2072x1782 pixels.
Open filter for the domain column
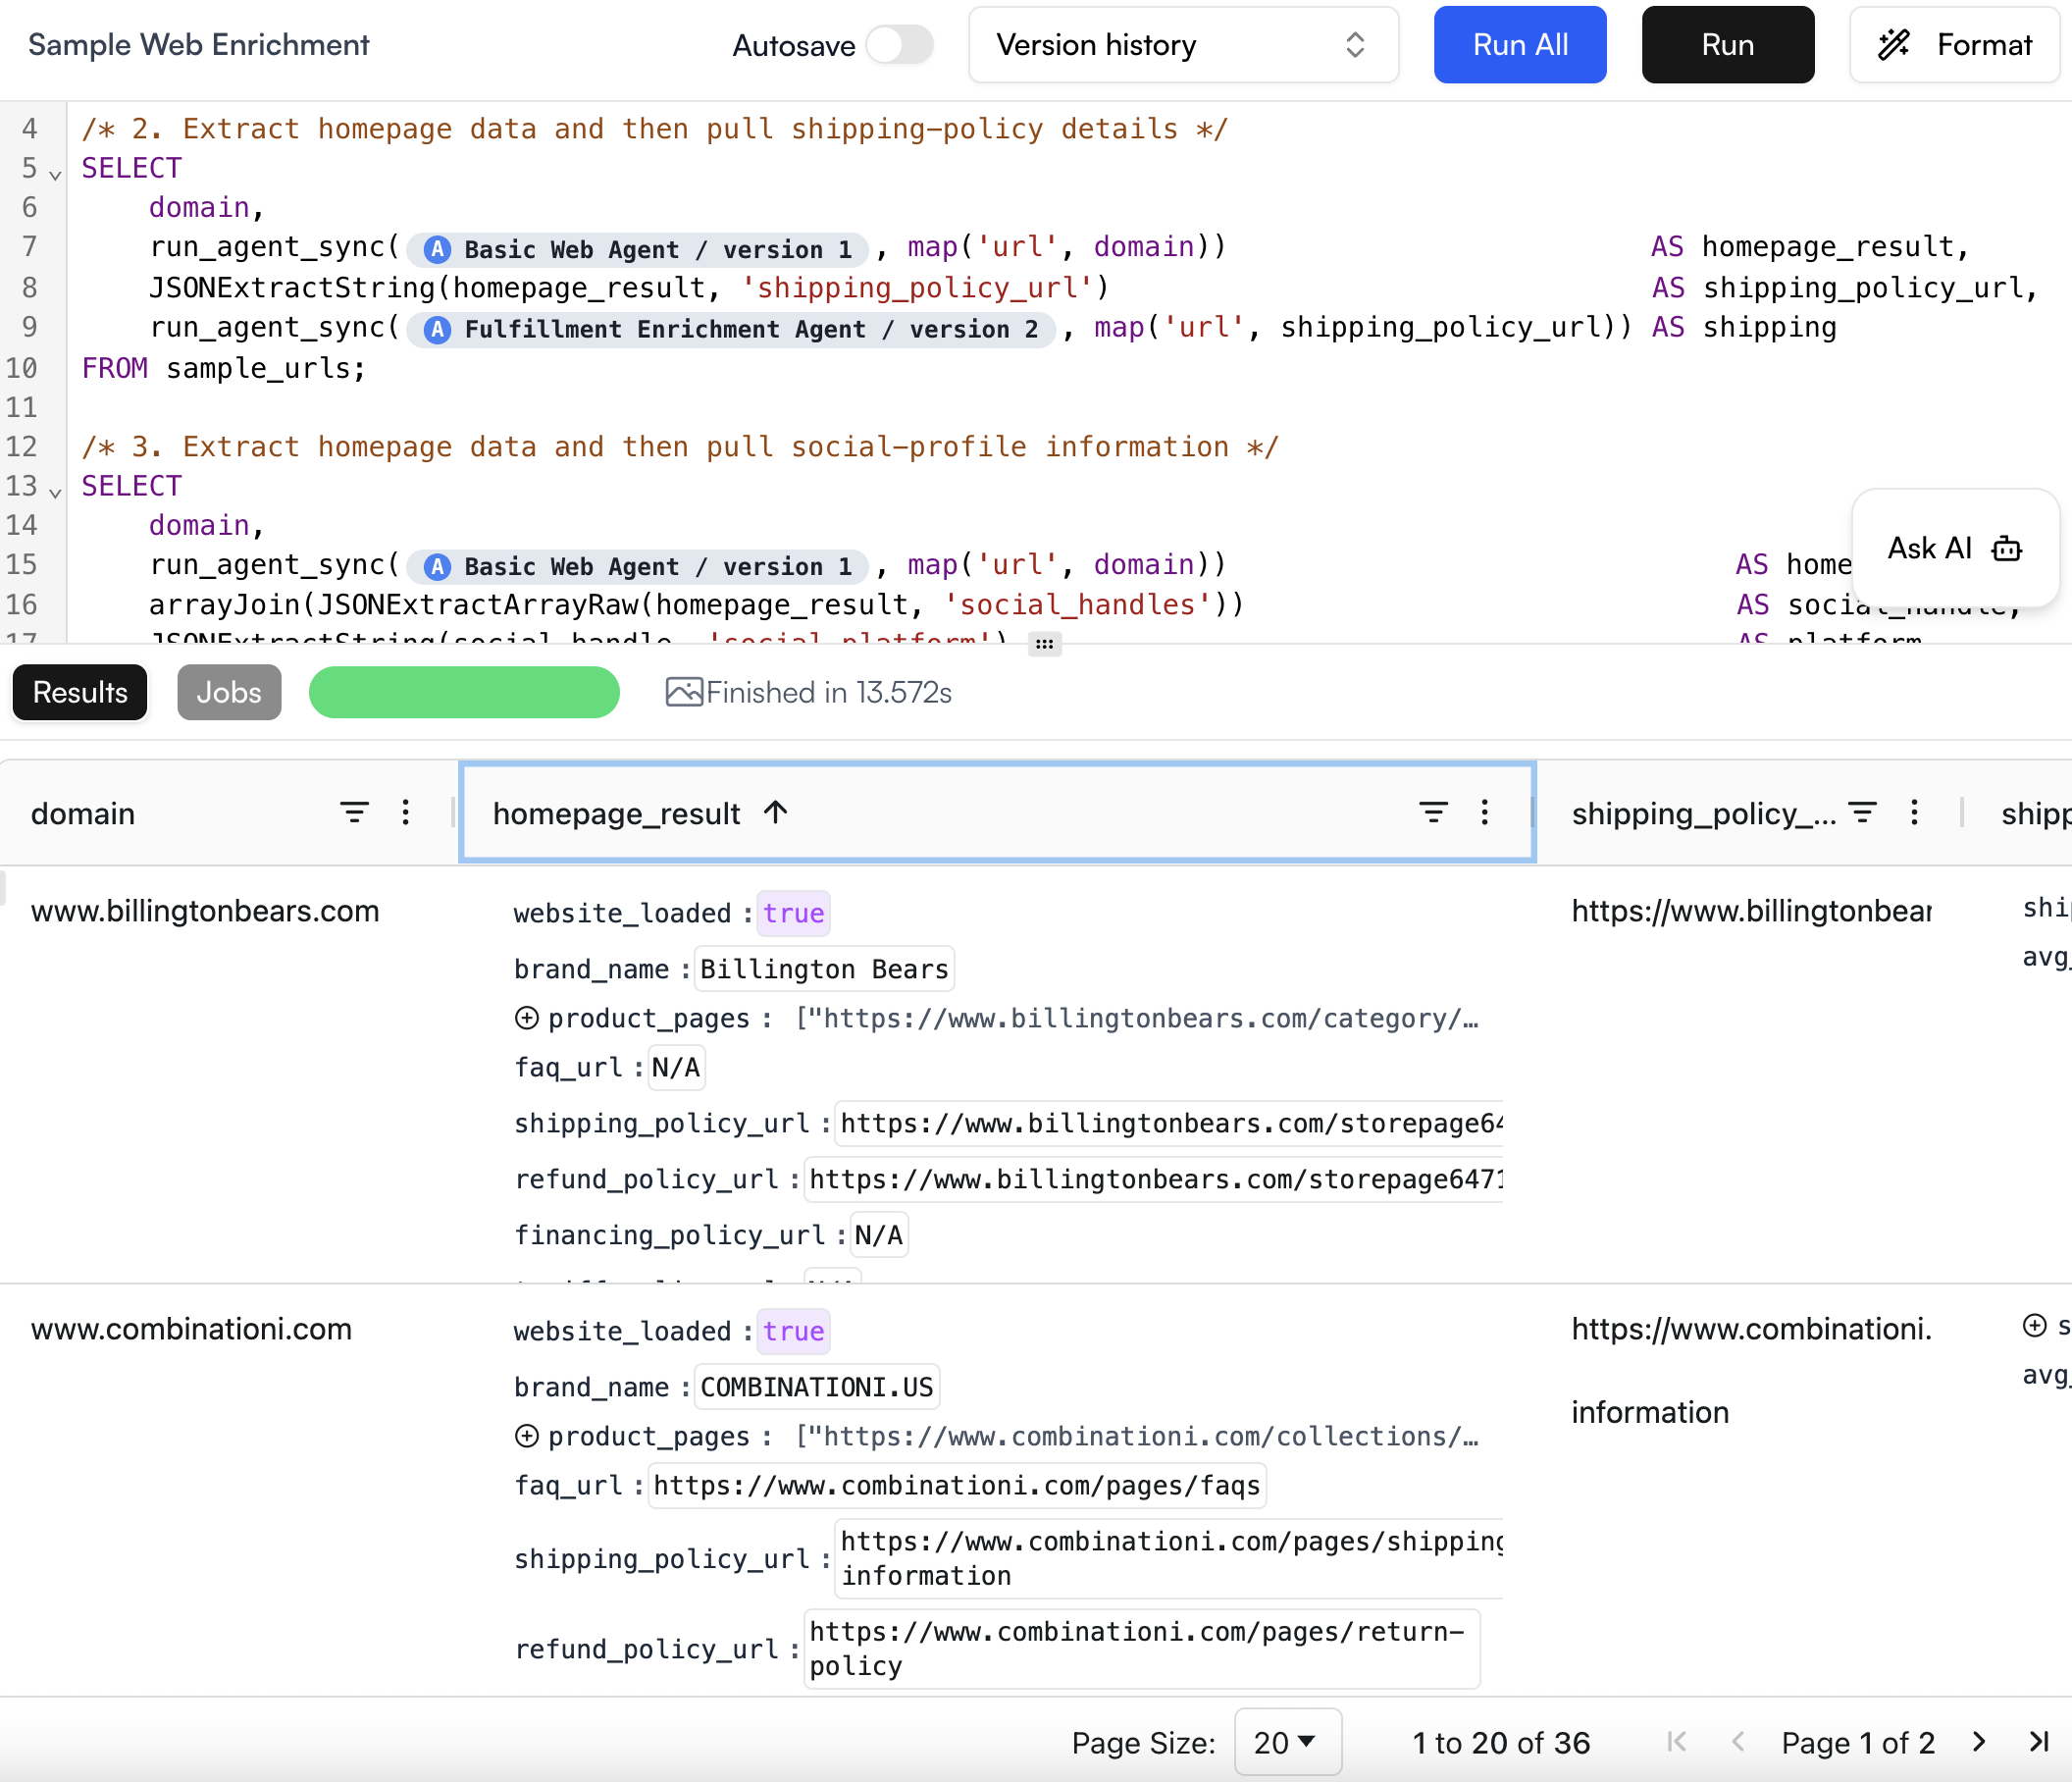354,812
